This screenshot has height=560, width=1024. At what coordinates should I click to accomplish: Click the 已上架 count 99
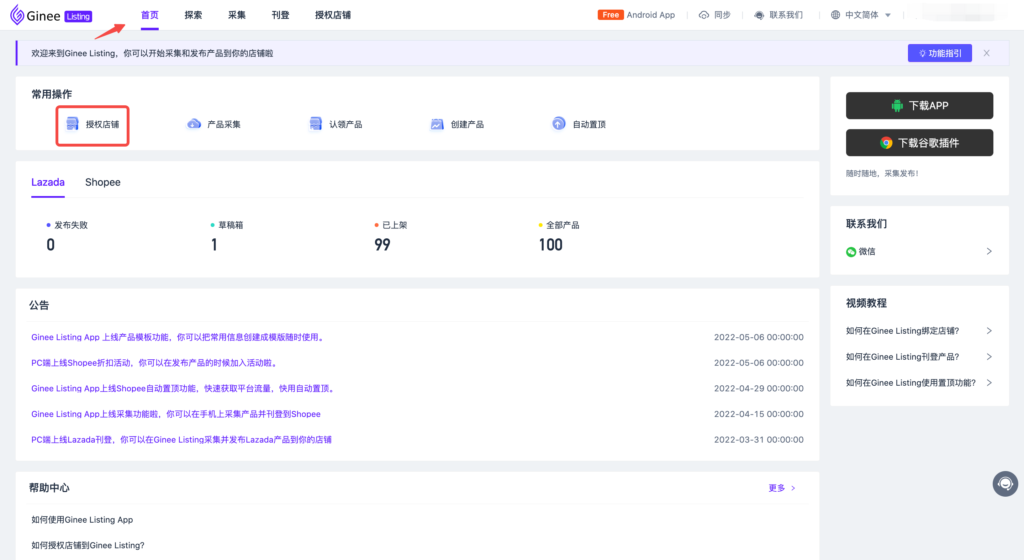(x=382, y=245)
